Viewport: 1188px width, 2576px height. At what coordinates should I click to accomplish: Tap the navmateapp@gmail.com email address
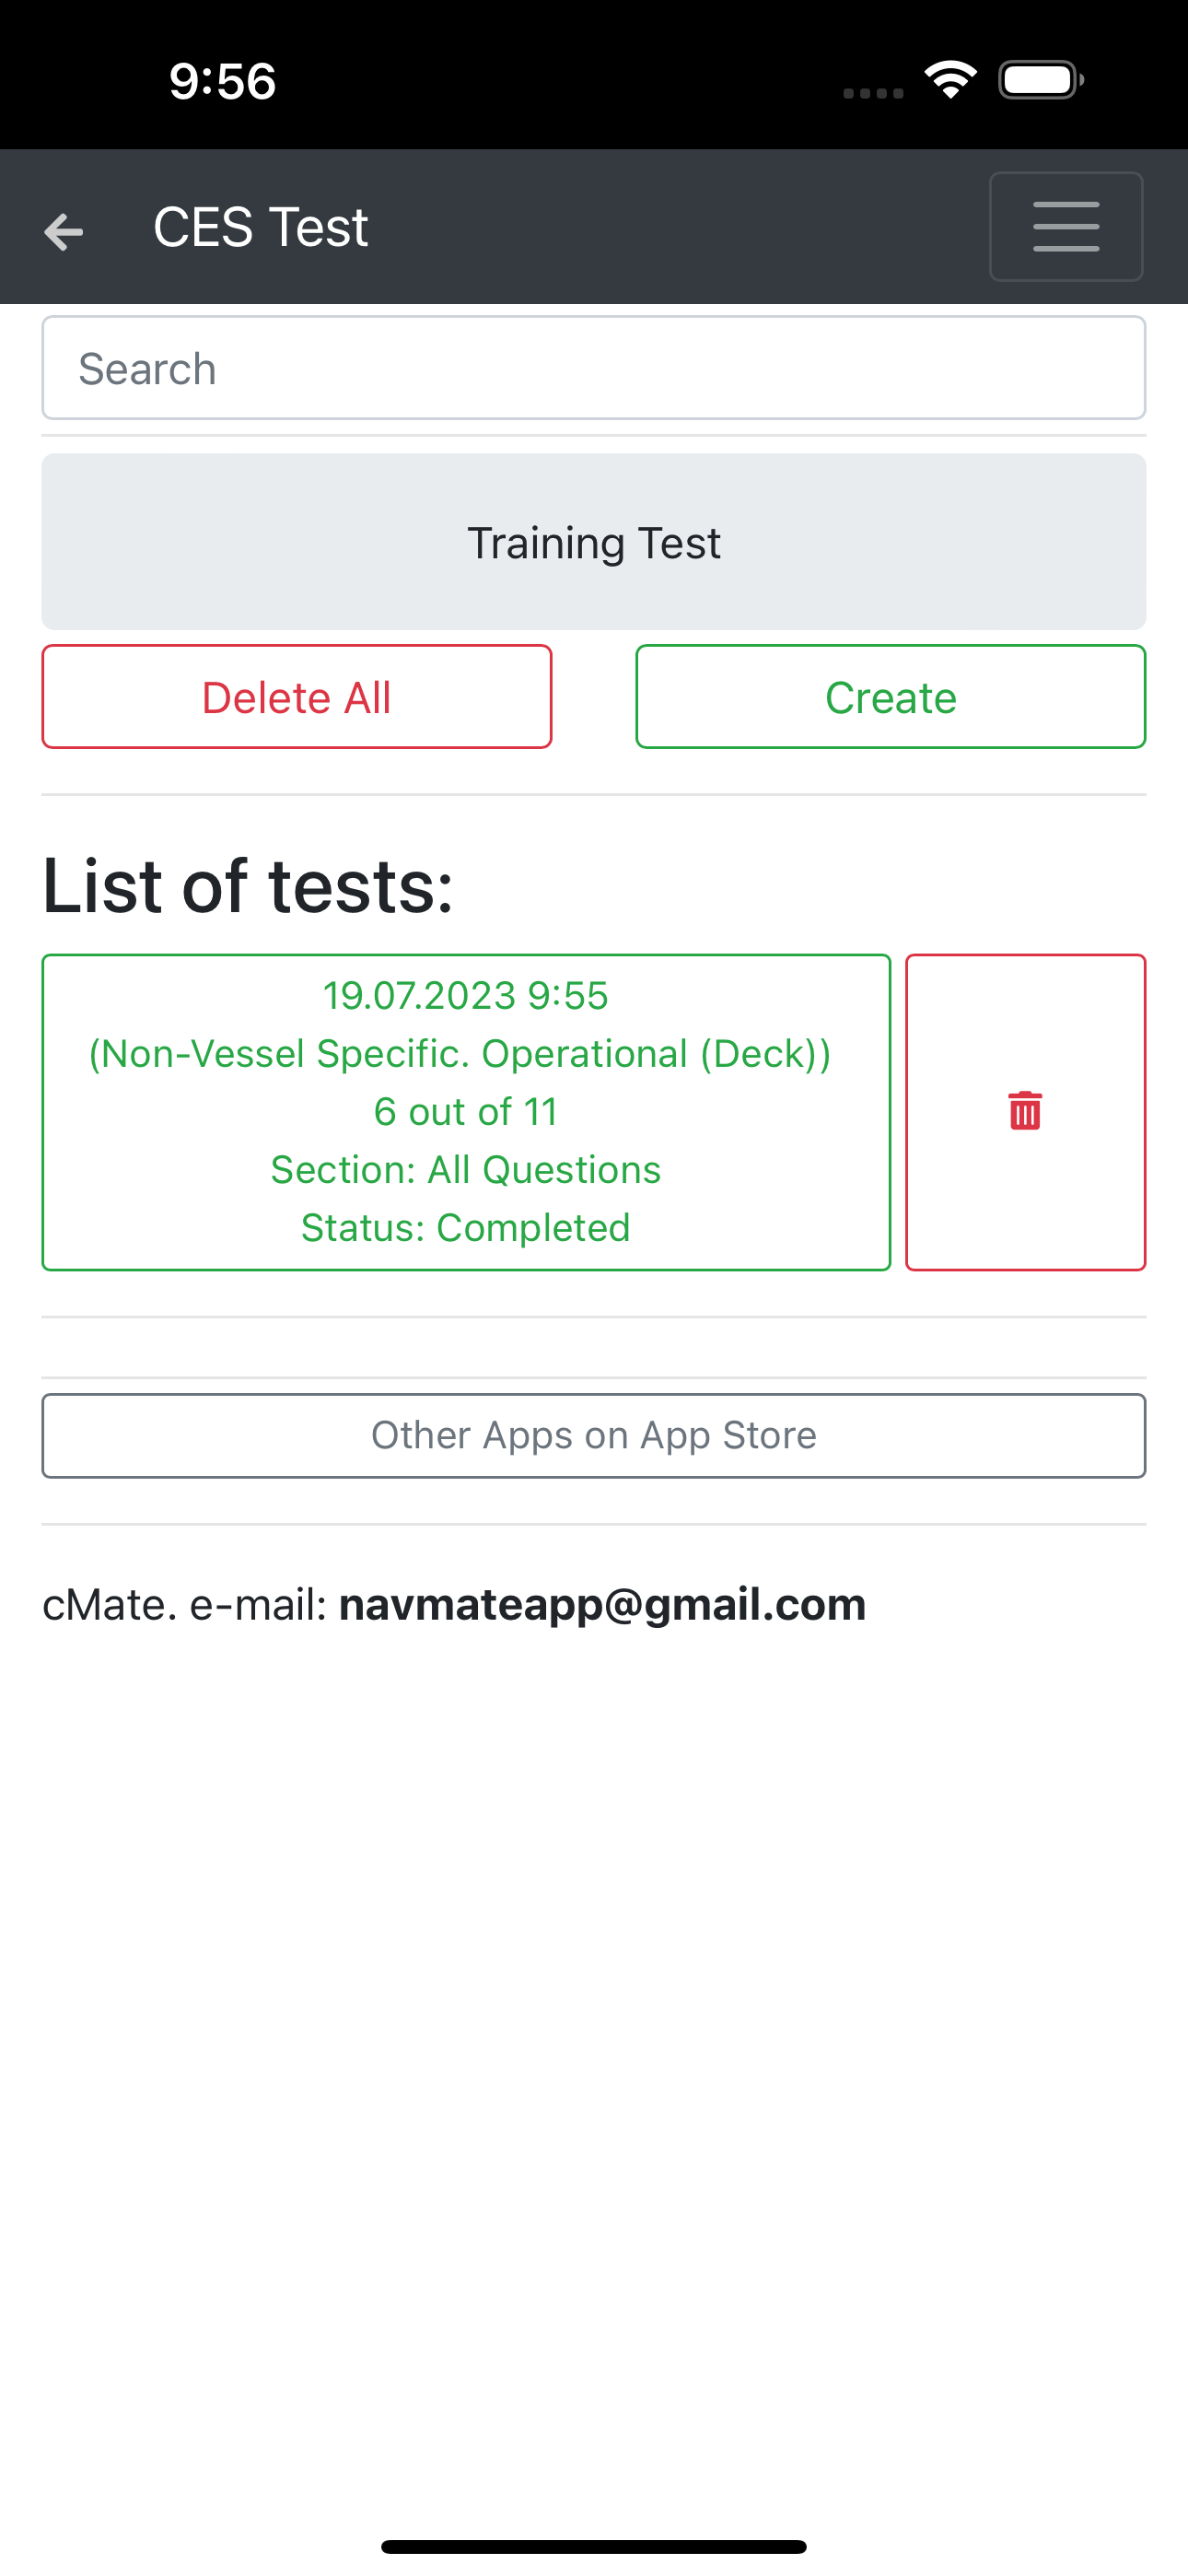pyautogui.click(x=602, y=1604)
